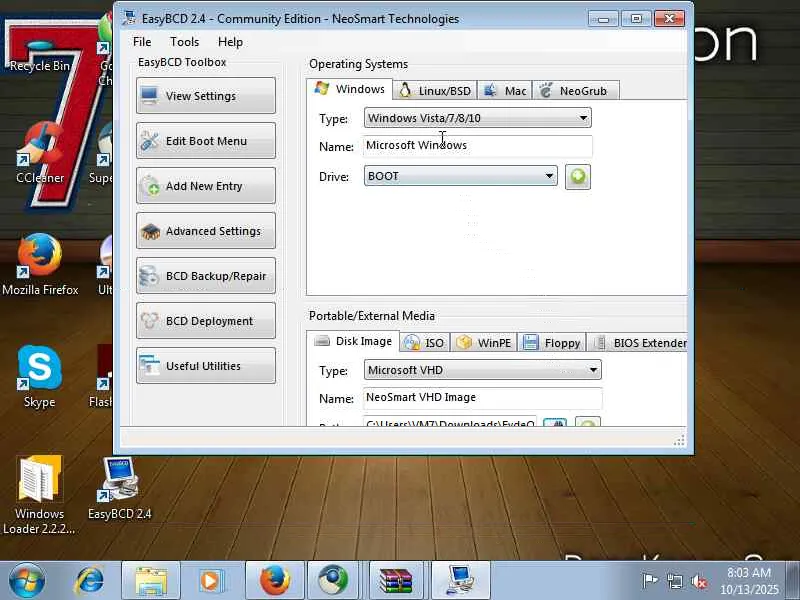Open BCD Deployment section

click(206, 320)
